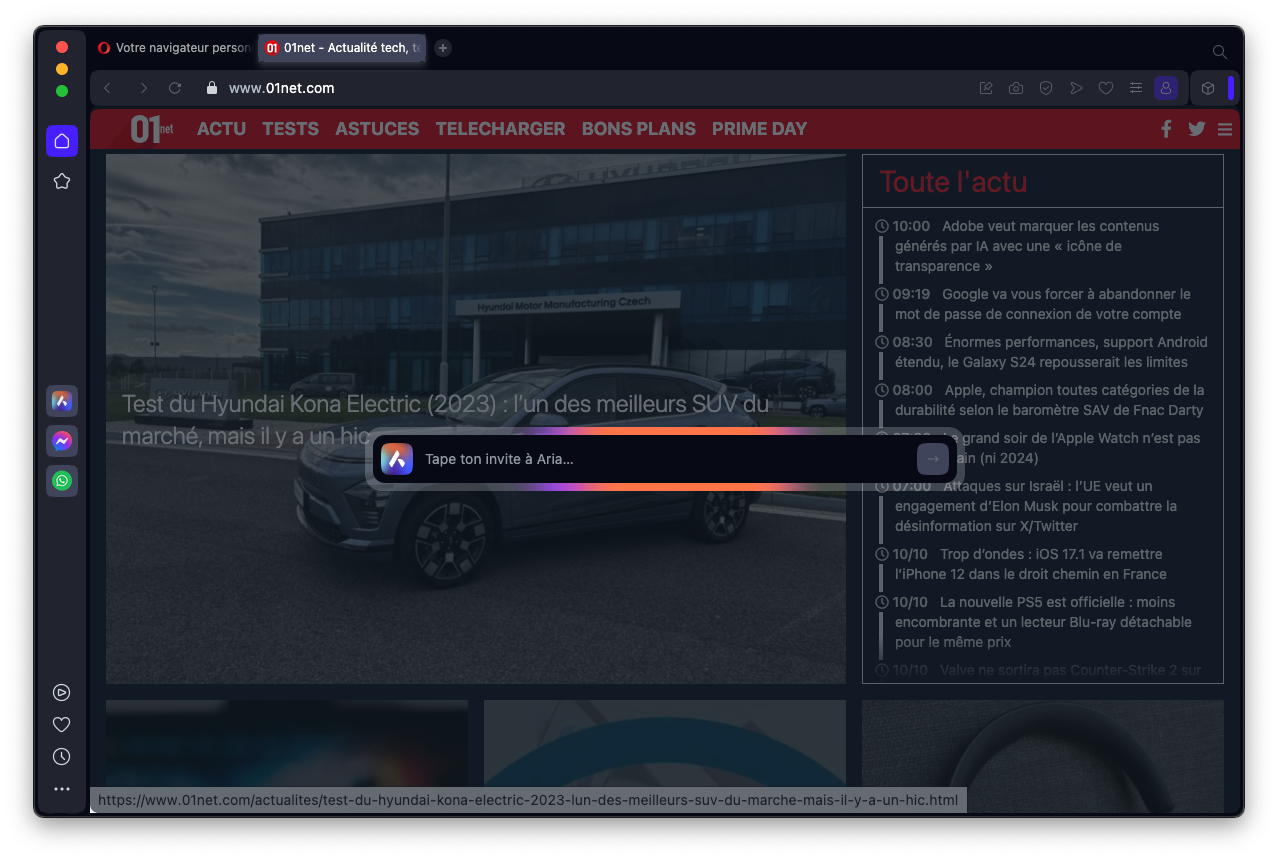Submit the Aria prompt with arrow button
This screenshot has width=1278, height=859.
coord(932,459)
